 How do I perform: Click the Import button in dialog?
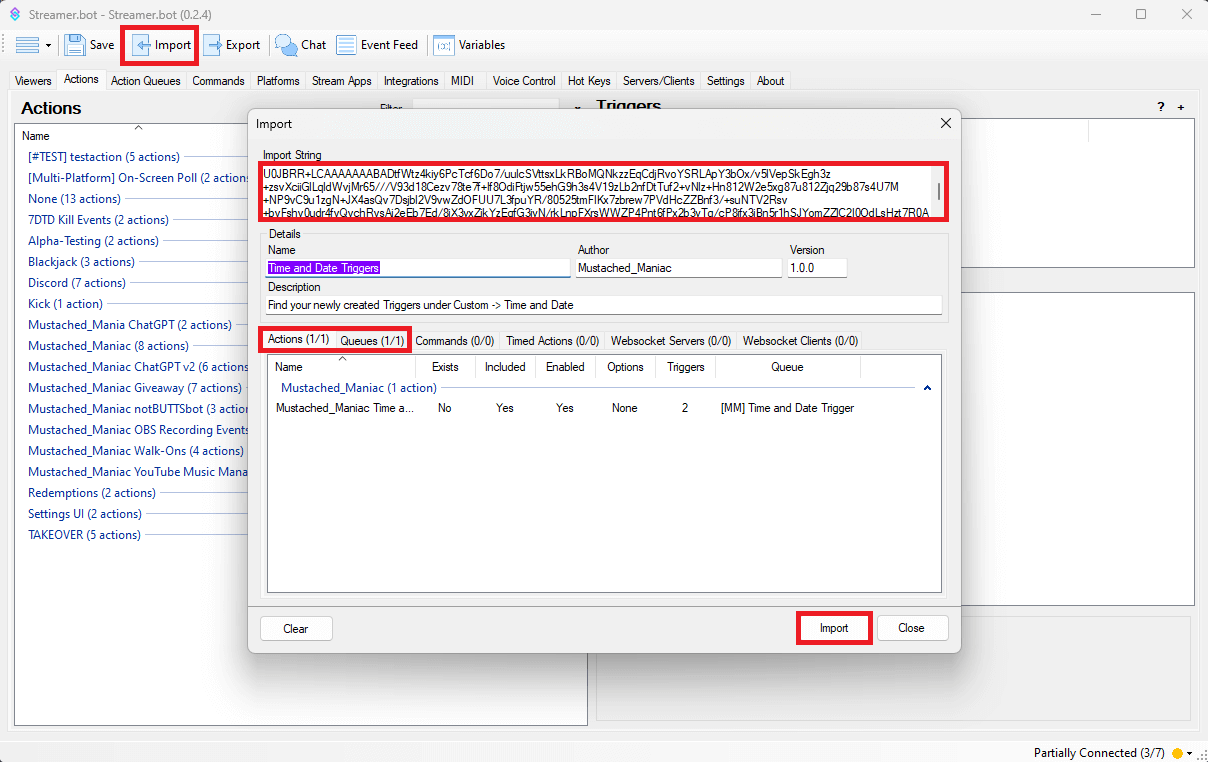pyautogui.click(x=834, y=628)
